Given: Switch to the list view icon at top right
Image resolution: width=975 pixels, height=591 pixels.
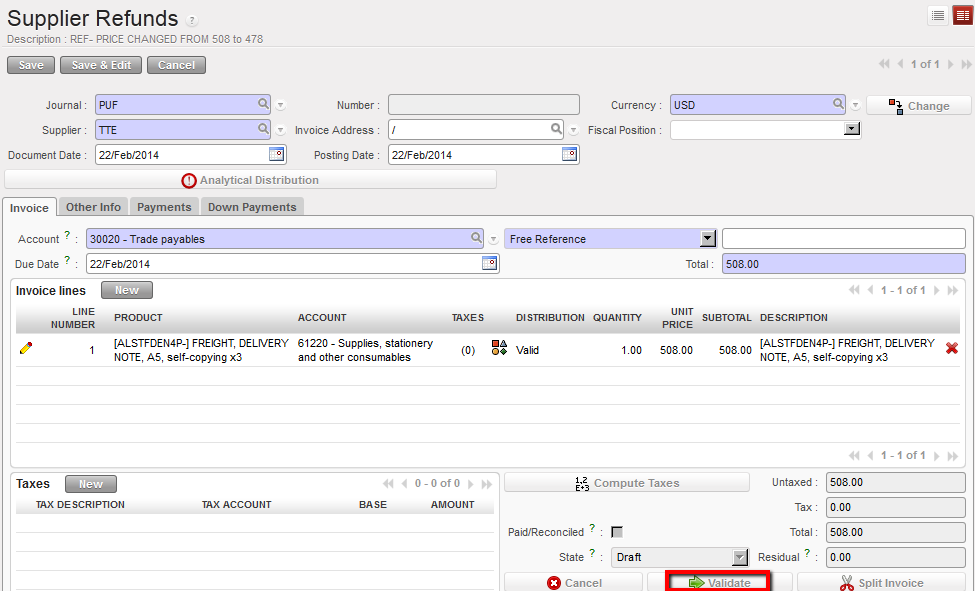Looking at the screenshot, I should click(x=938, y=15).
